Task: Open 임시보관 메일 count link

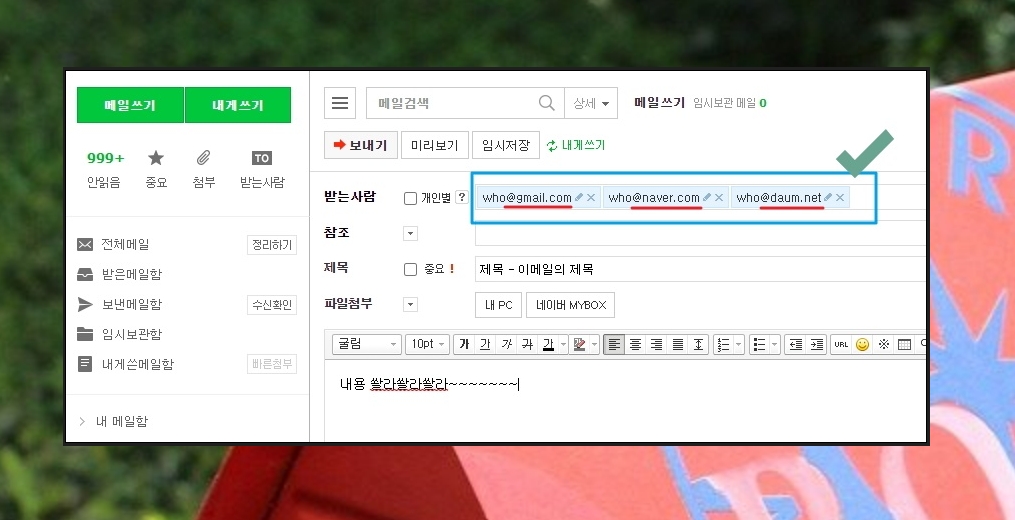Action: pyautogui.click(x=730, y=103)
